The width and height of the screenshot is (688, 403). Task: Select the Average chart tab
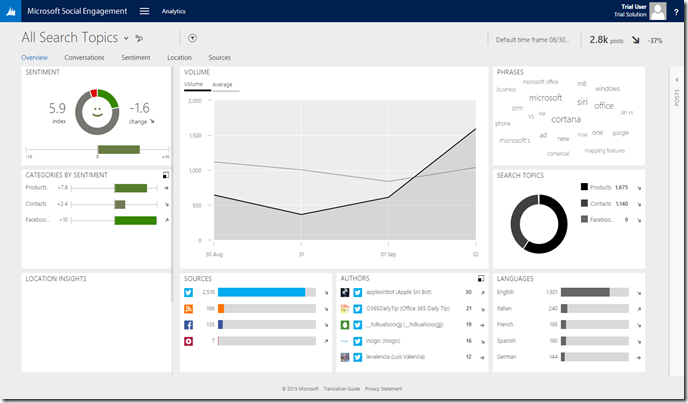(222, 85)
